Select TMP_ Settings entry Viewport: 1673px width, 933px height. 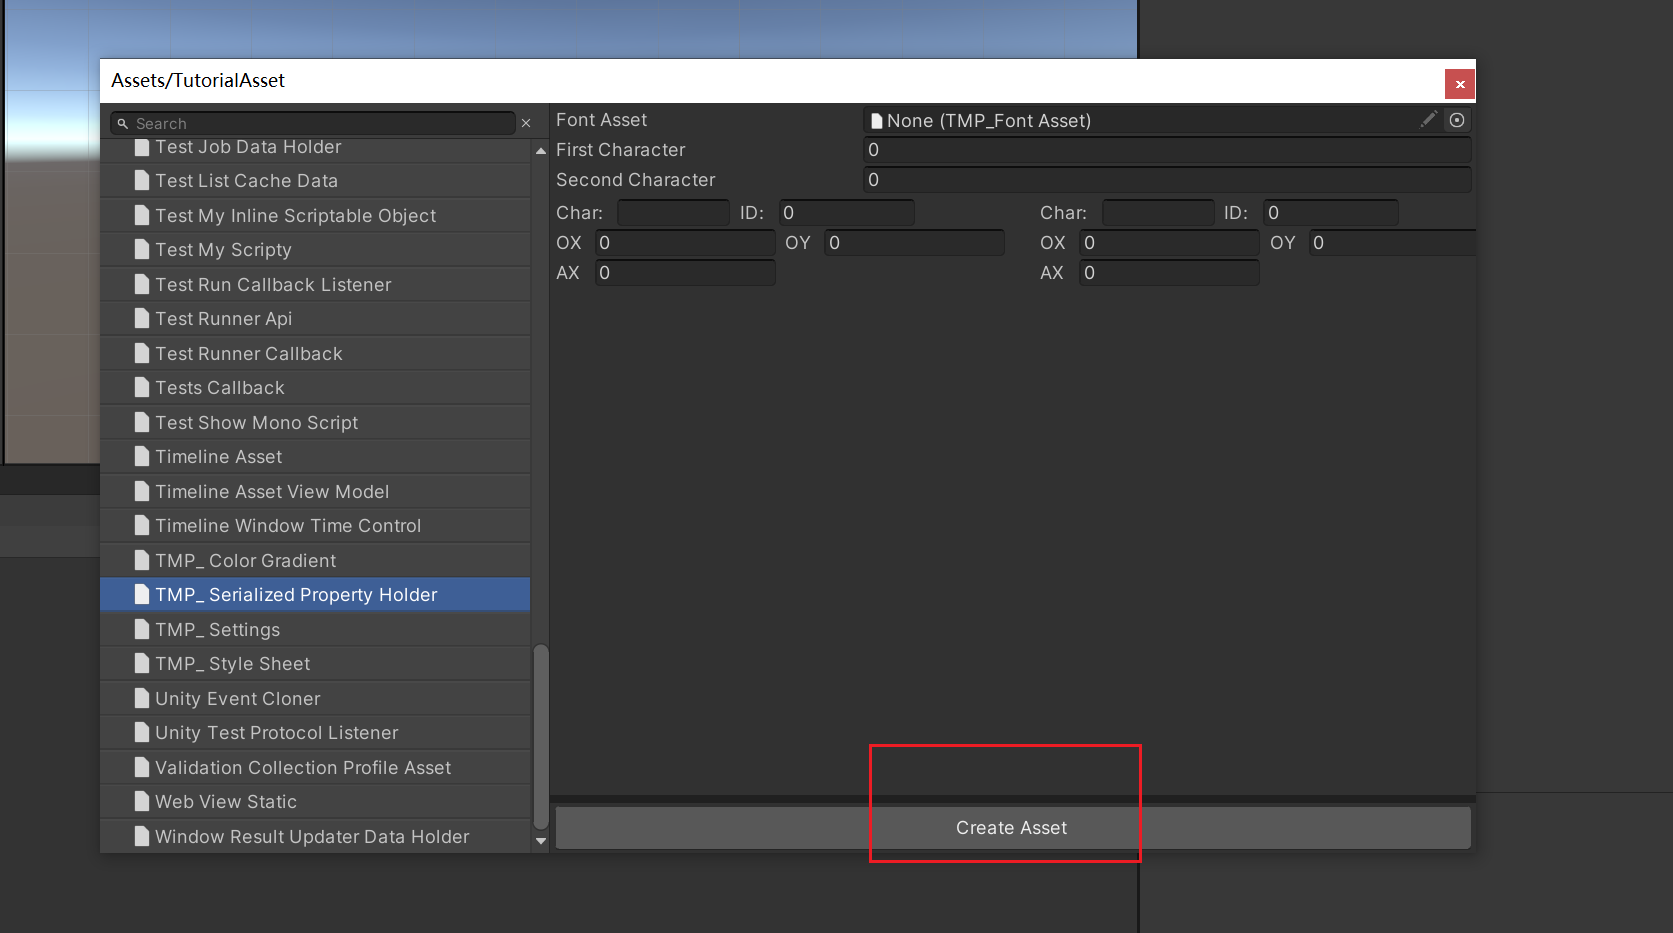[315, 630]
